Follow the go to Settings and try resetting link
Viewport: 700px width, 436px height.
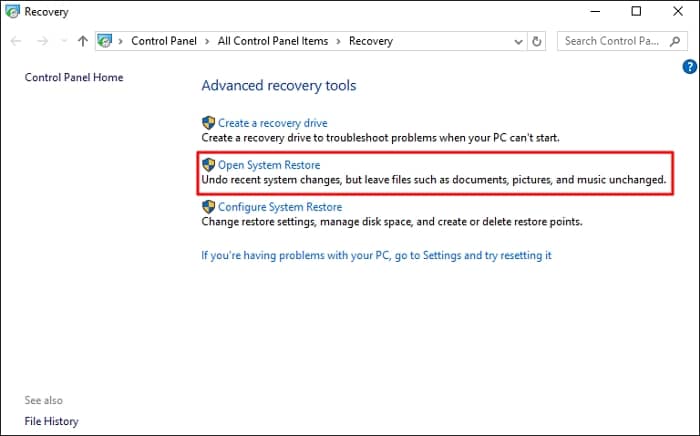pos(376,255)
